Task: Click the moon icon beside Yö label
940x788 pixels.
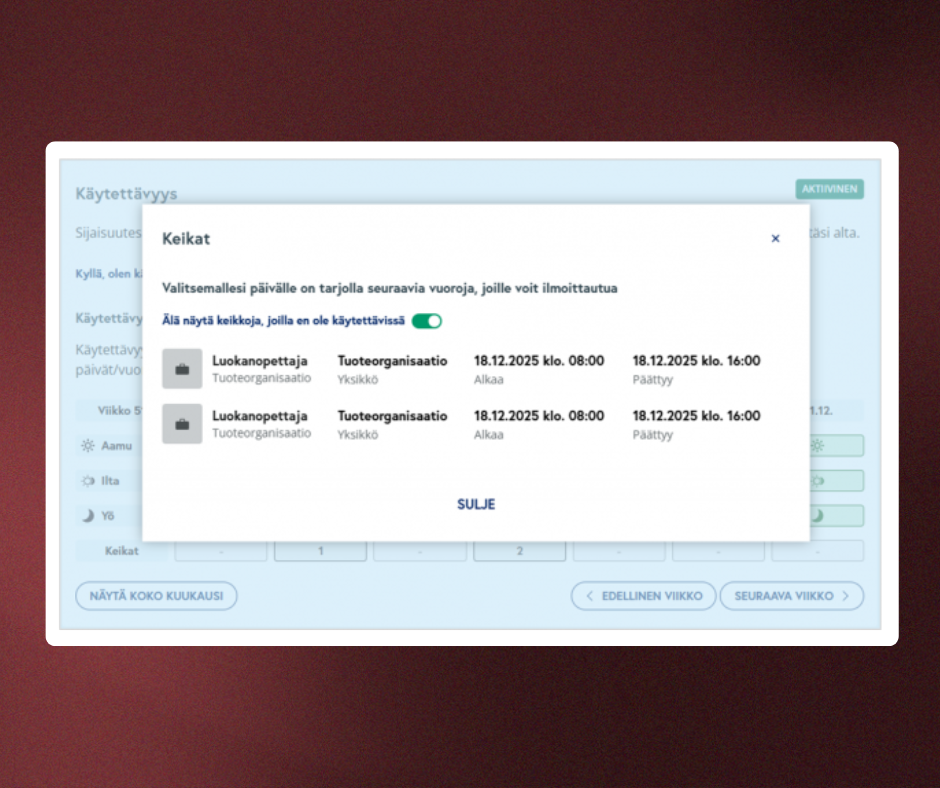Action: pyautogui.click(x=88, y=516)
